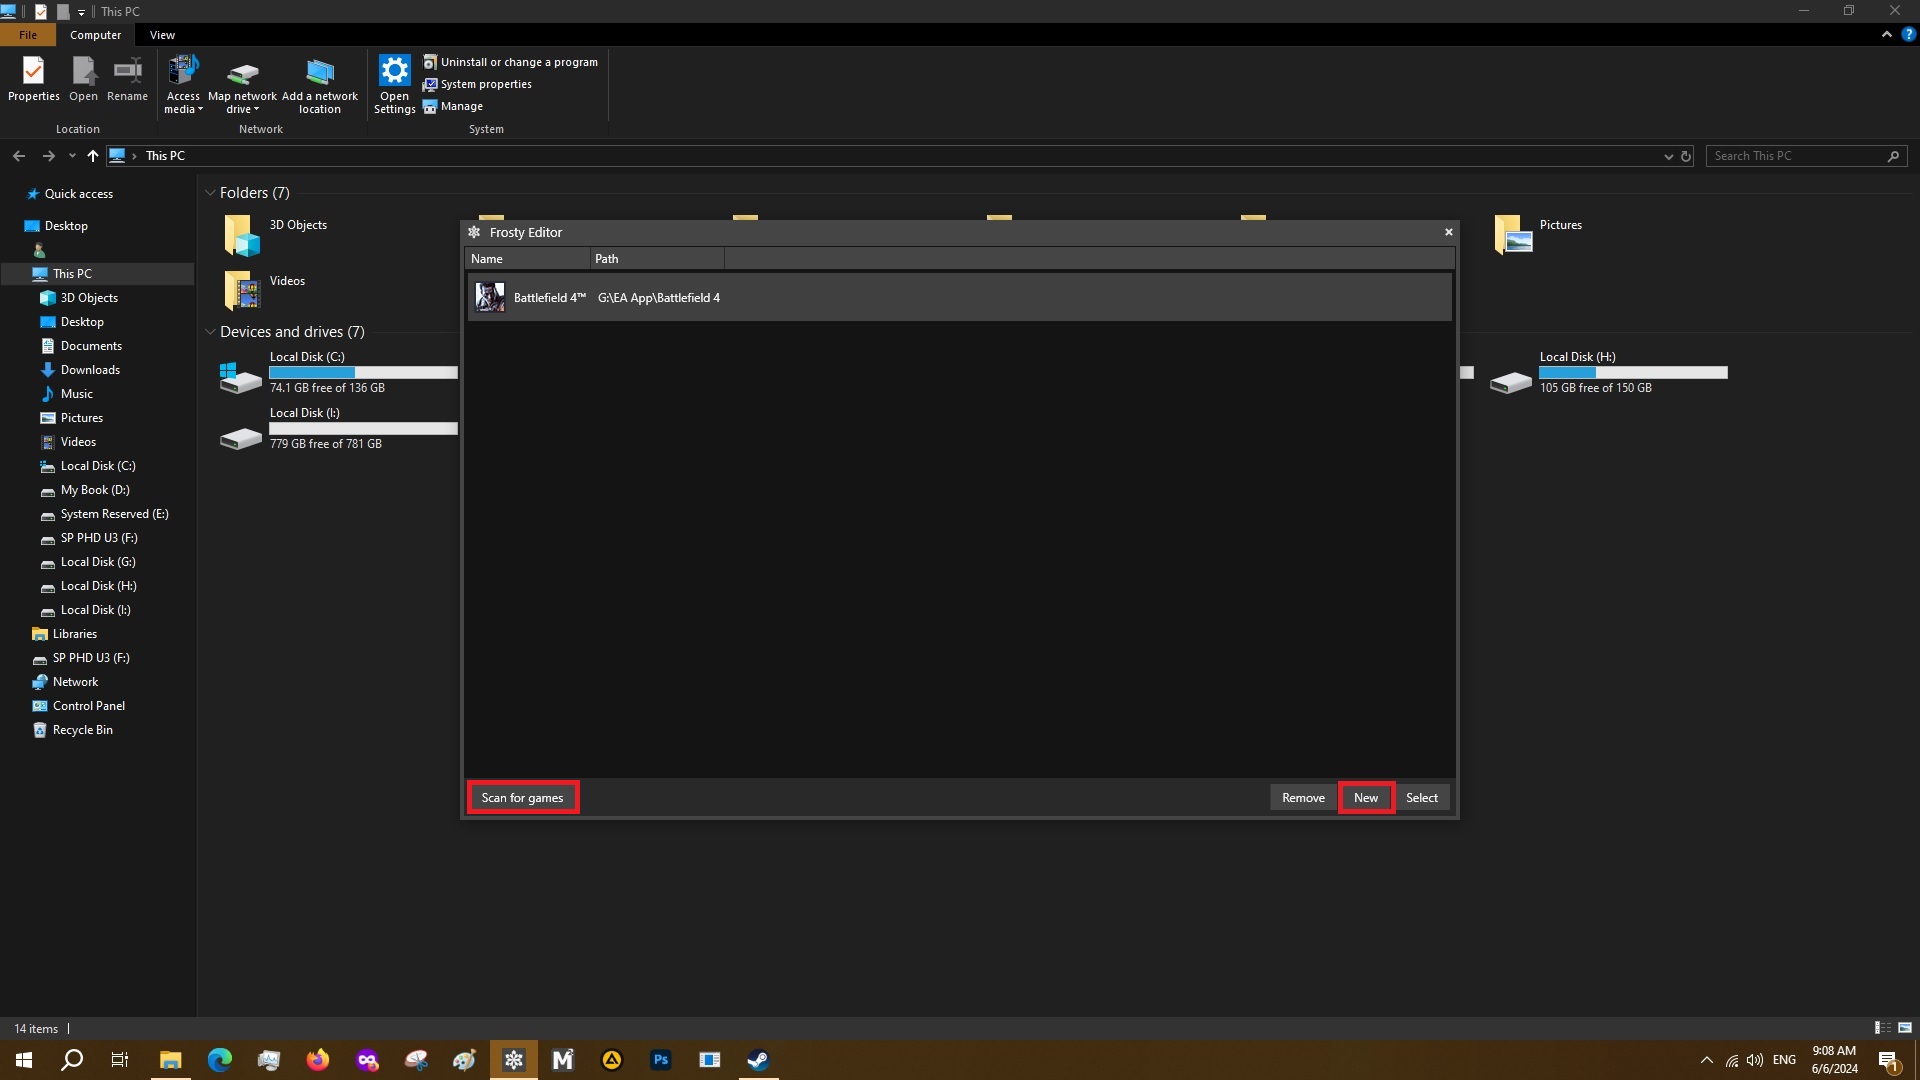
Task: Collapse Devices and drives group
Action: click(210, 332)
